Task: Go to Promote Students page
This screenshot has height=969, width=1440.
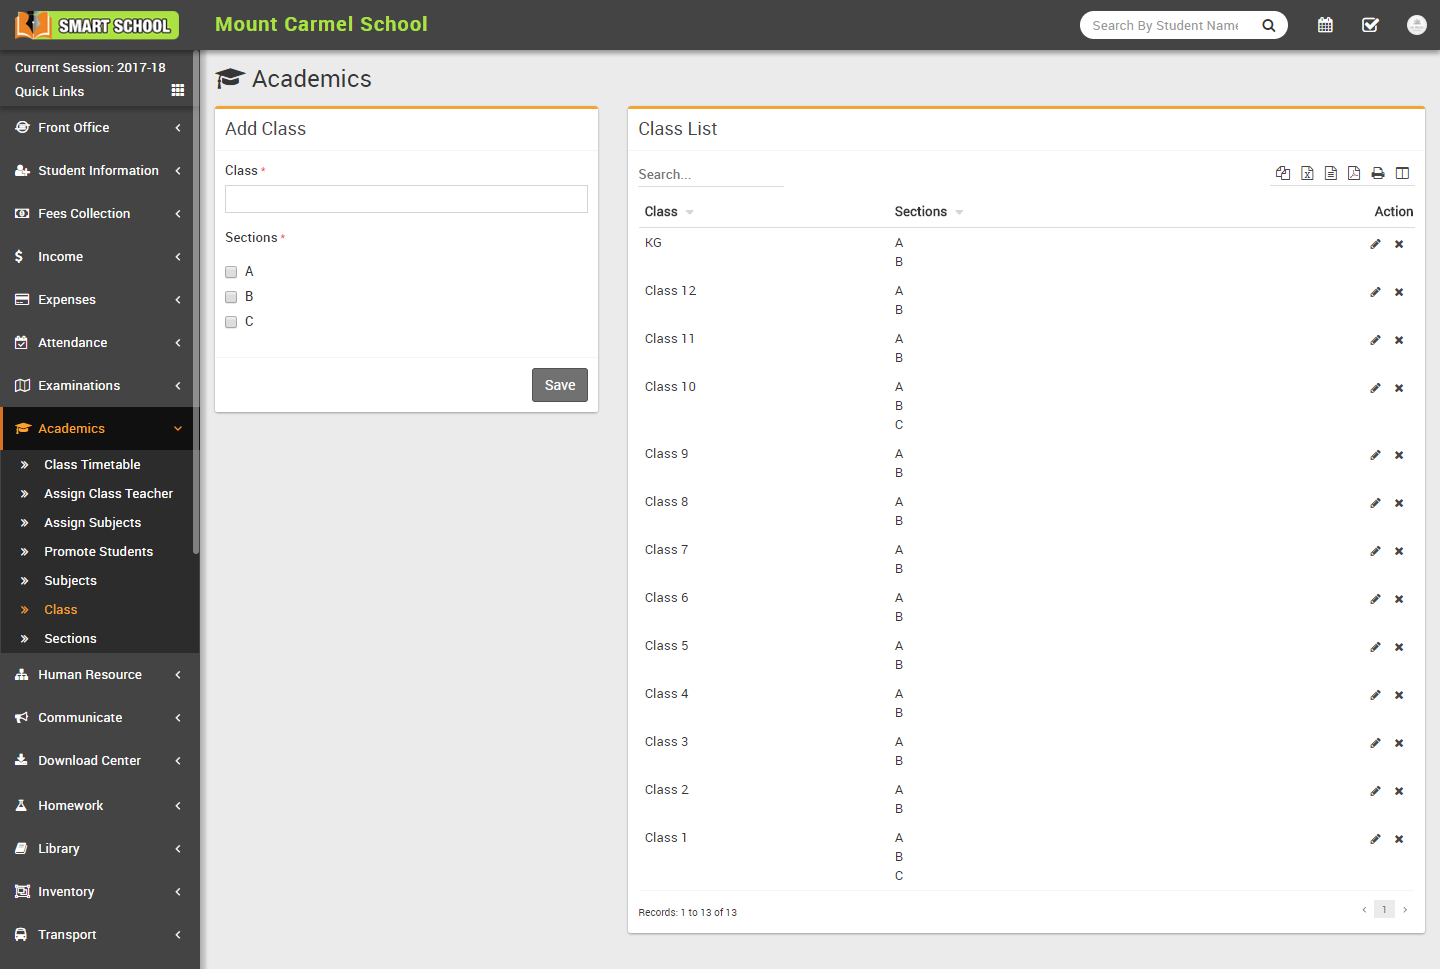Action: [x=98, y=552]
